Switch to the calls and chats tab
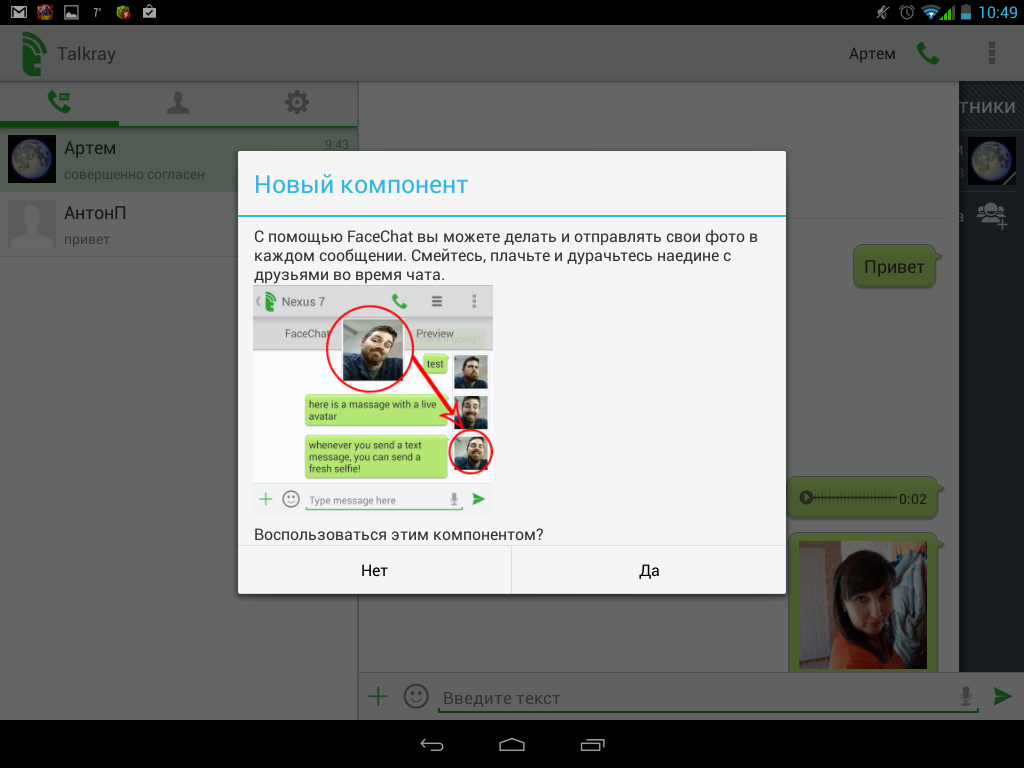 (x=59, y=103)
